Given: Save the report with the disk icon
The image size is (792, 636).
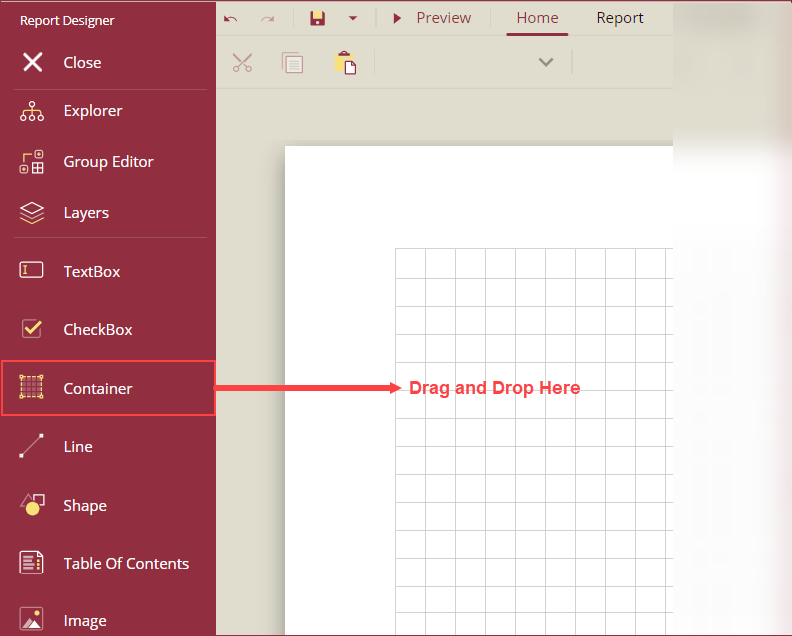Looking at the screenshot, I should click(318, 19).
